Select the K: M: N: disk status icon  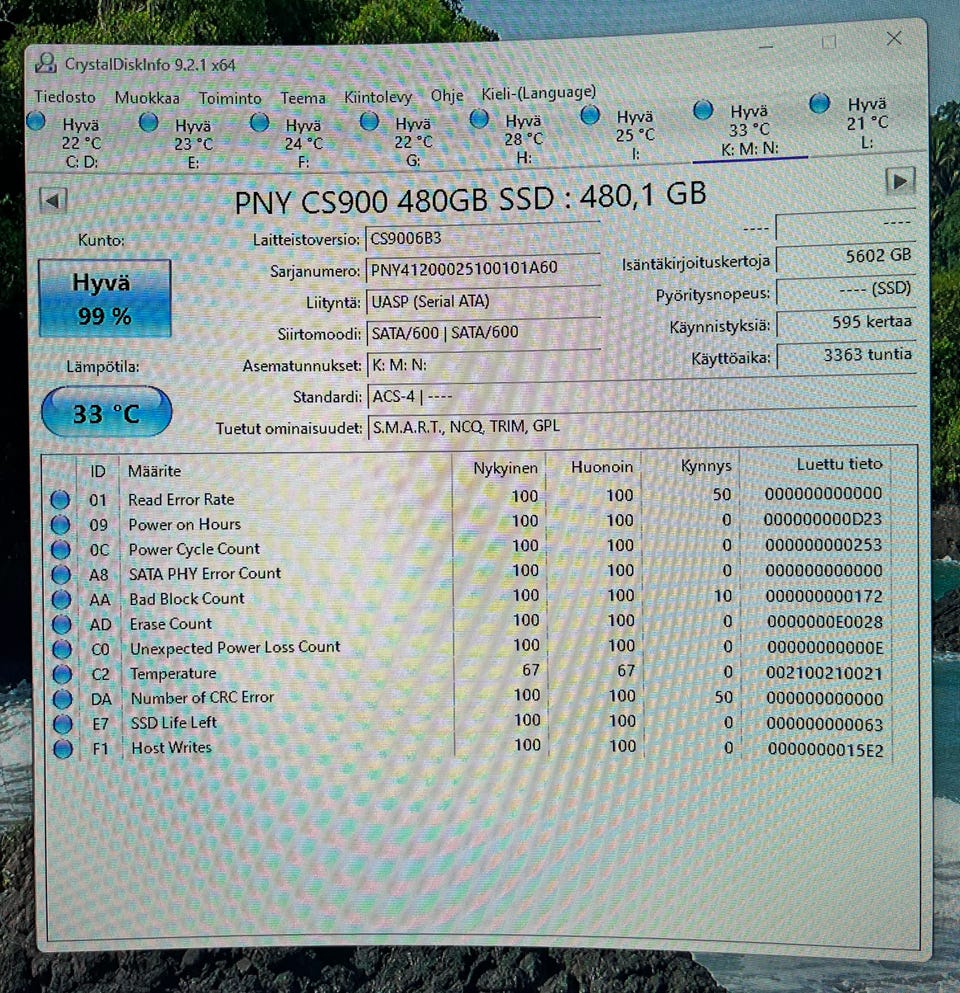point(703,110)
